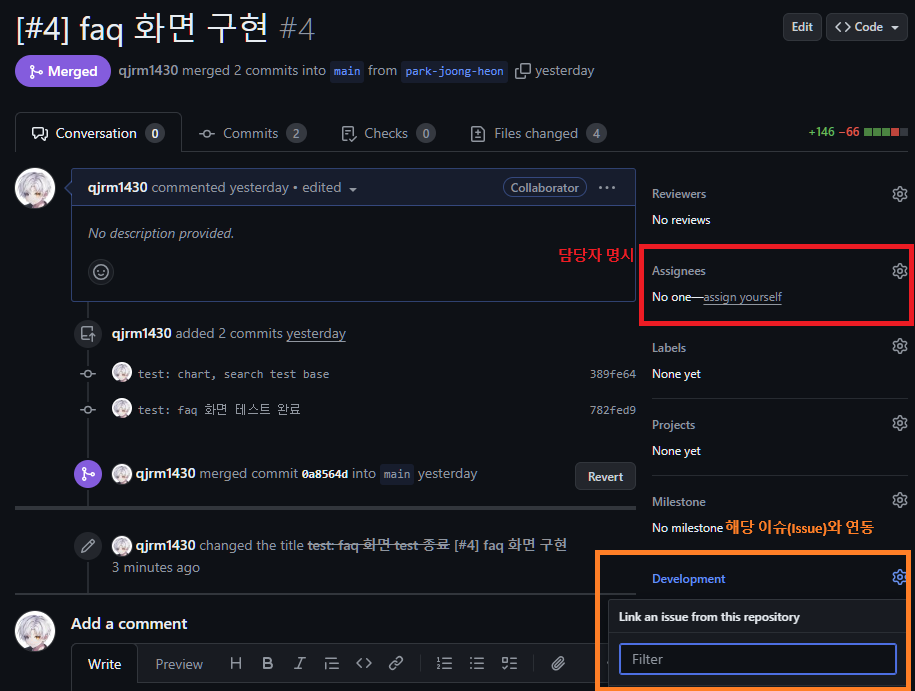Apply italic formatting in comment editor
Screen dimensions: 915x691
point(299,663)
